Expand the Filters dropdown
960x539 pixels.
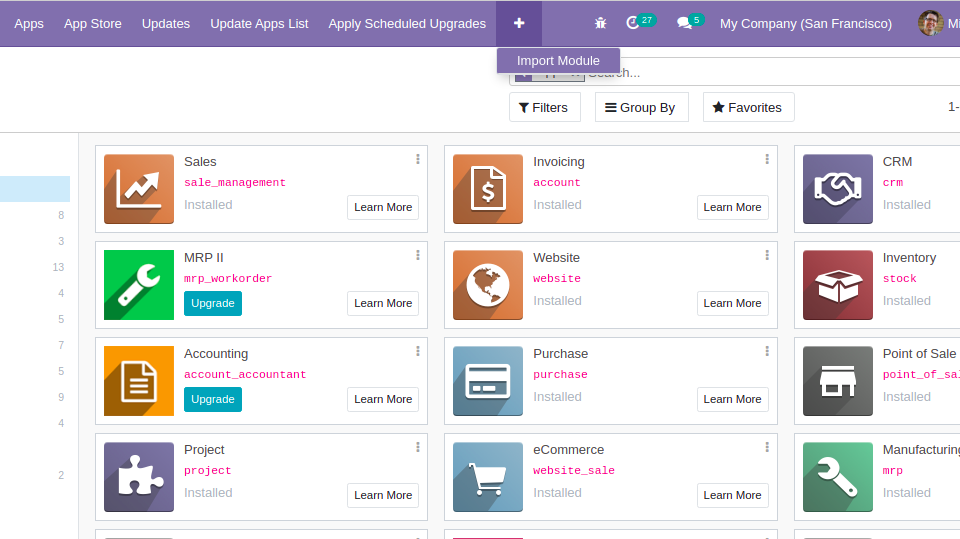tap(544, 107)
